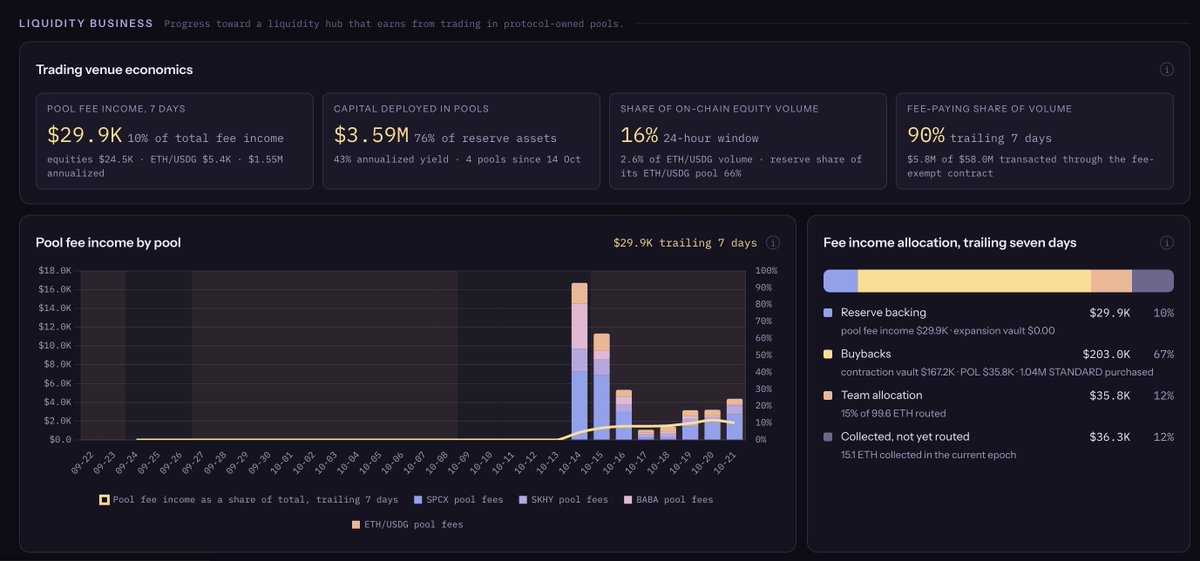1200x561 pixels.
Task: Select the Buybacks allocation row label
Action: pyautogui.click(x=866, y=354)
